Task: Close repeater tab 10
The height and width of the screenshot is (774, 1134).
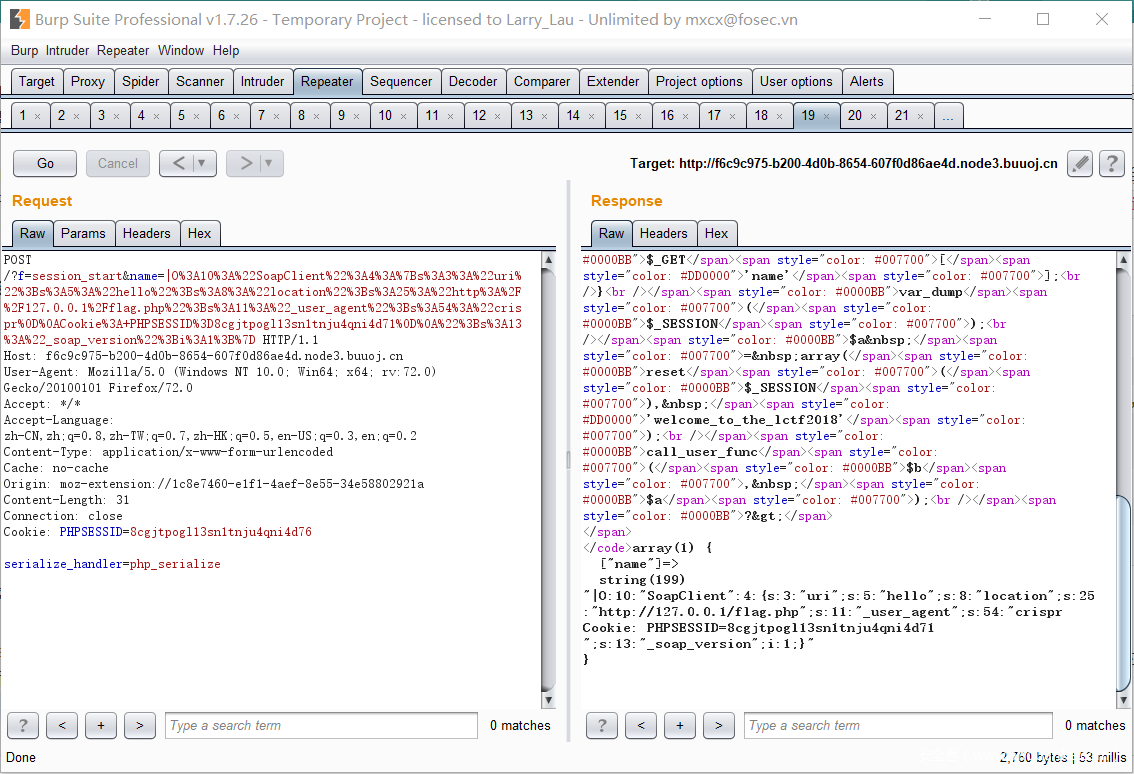Action: coord(404,116)
